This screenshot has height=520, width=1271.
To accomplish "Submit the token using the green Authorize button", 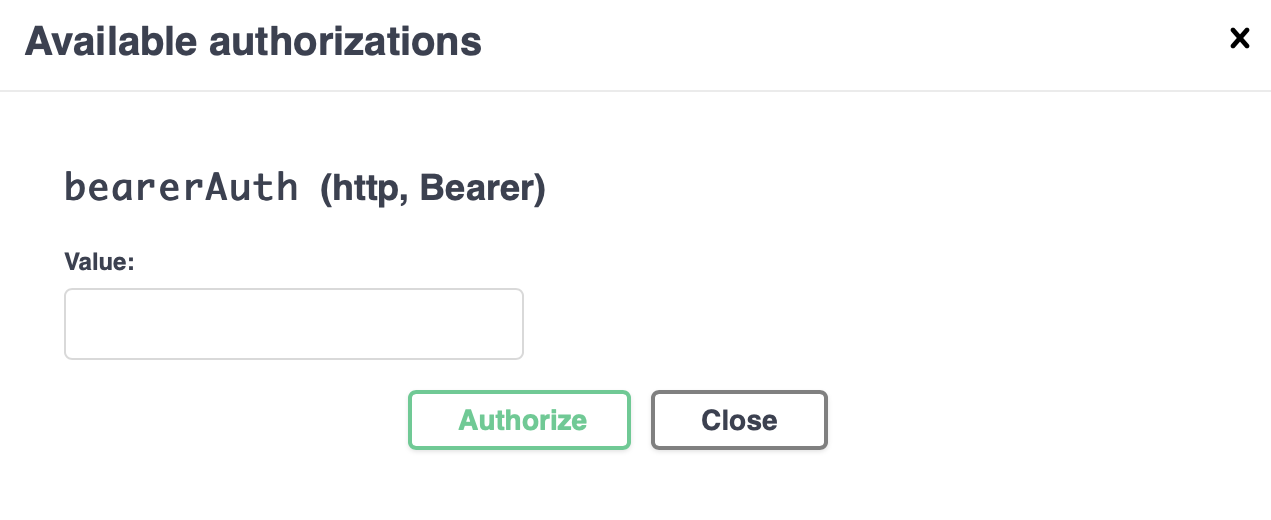I will click(519, 420).
